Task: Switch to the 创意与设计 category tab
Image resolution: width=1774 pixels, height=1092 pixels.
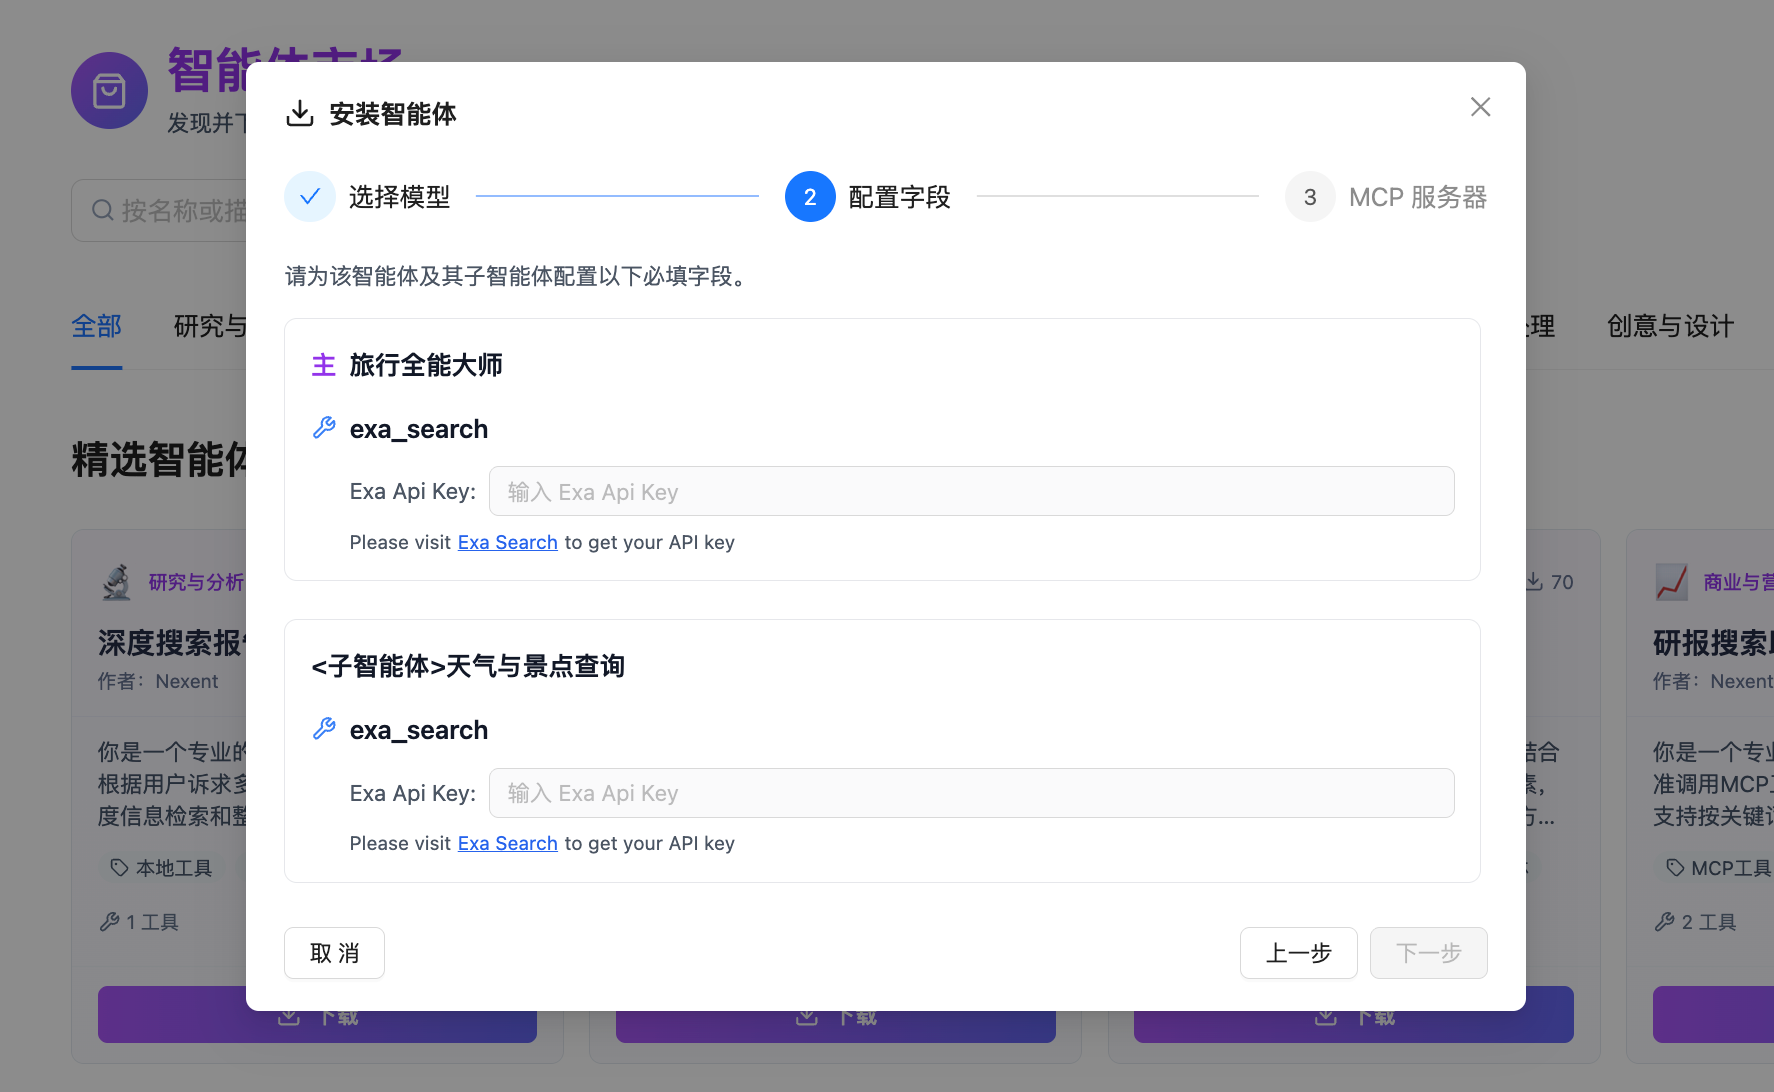Action: coord(1669,327)
